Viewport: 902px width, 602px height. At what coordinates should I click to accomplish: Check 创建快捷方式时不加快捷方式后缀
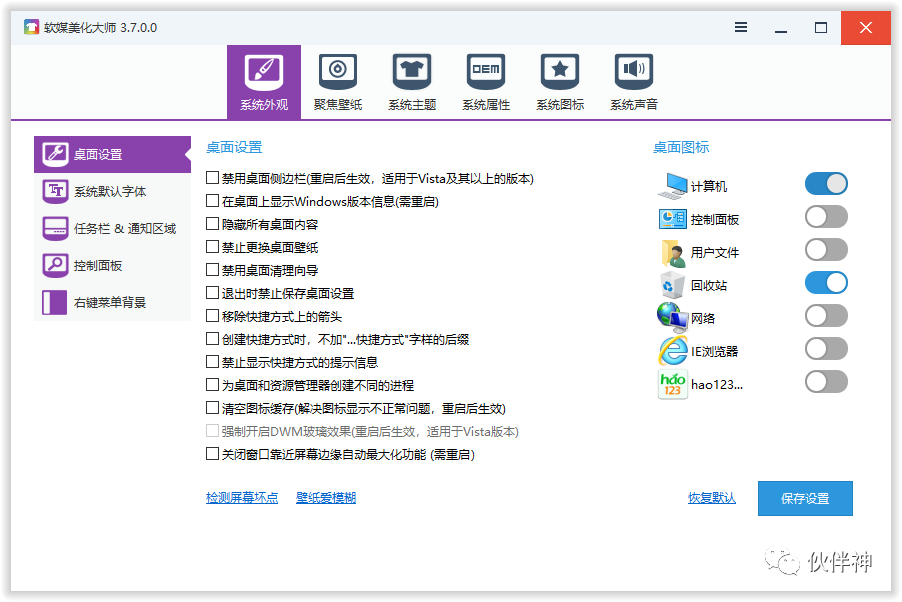[212, 339]
